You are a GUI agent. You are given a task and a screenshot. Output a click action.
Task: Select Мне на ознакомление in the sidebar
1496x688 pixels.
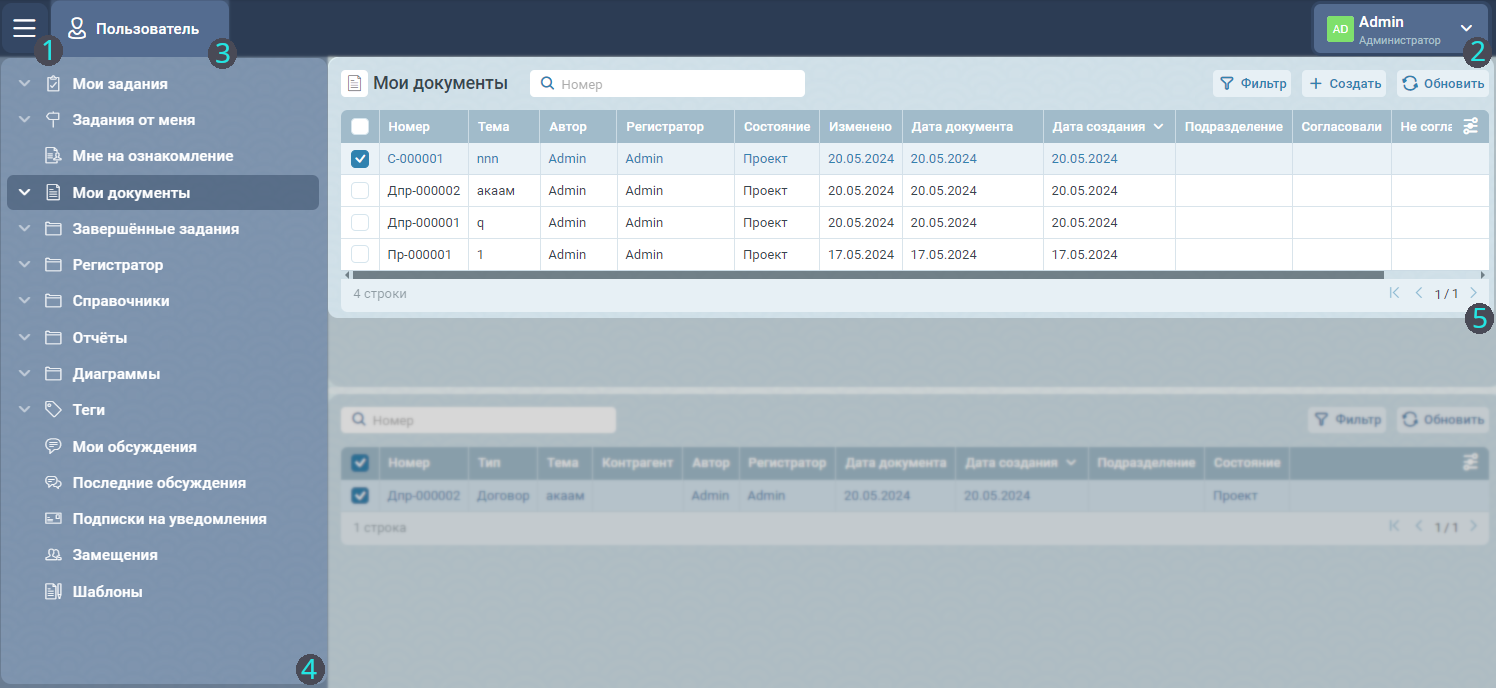tap(152, 156)
